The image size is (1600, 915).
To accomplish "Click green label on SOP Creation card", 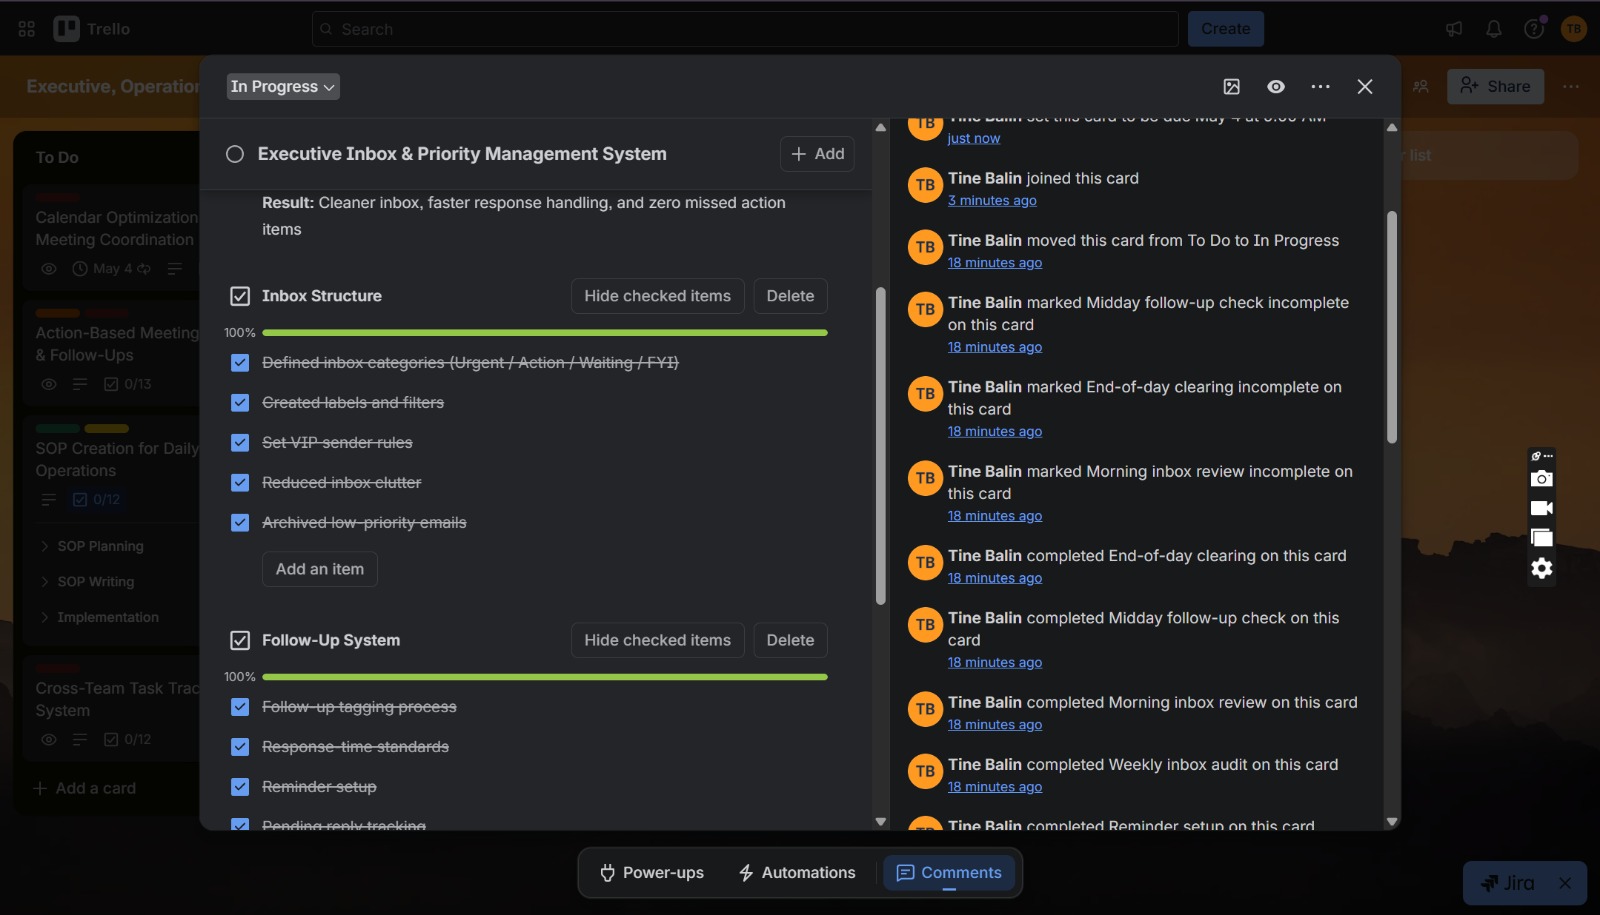I will coord(57,429).
